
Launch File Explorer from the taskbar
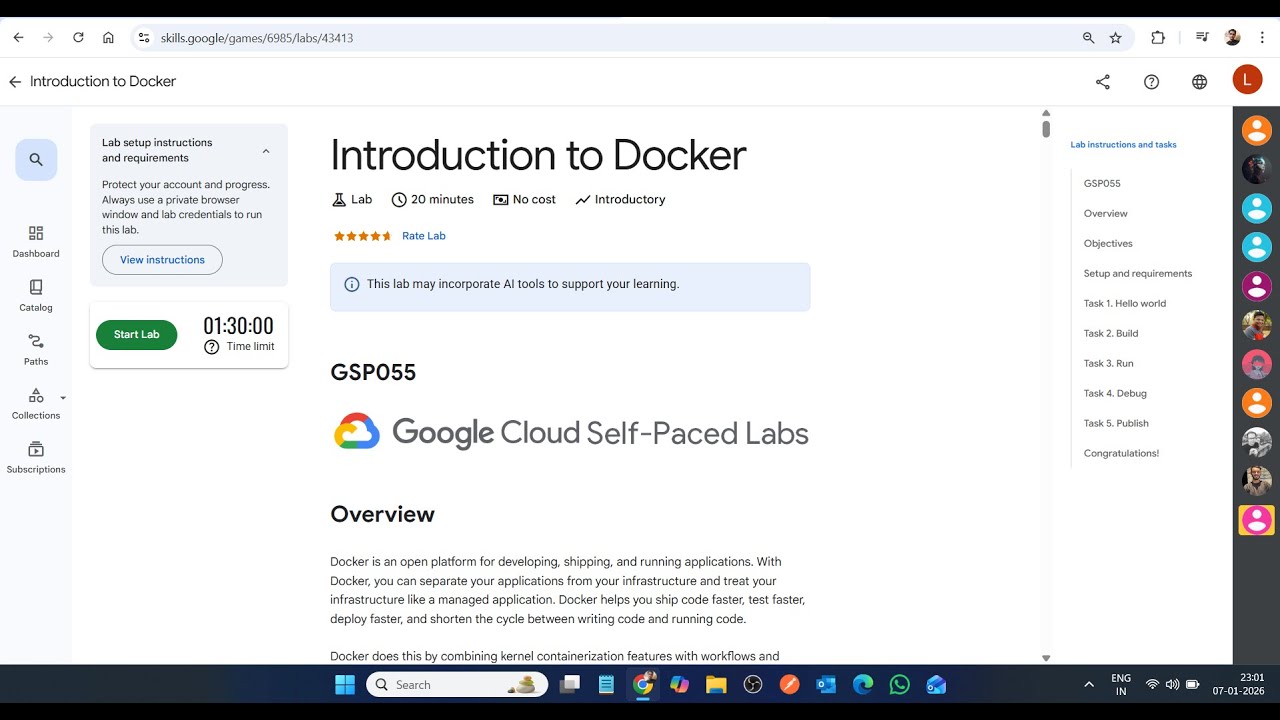click(x=715, y=685)
